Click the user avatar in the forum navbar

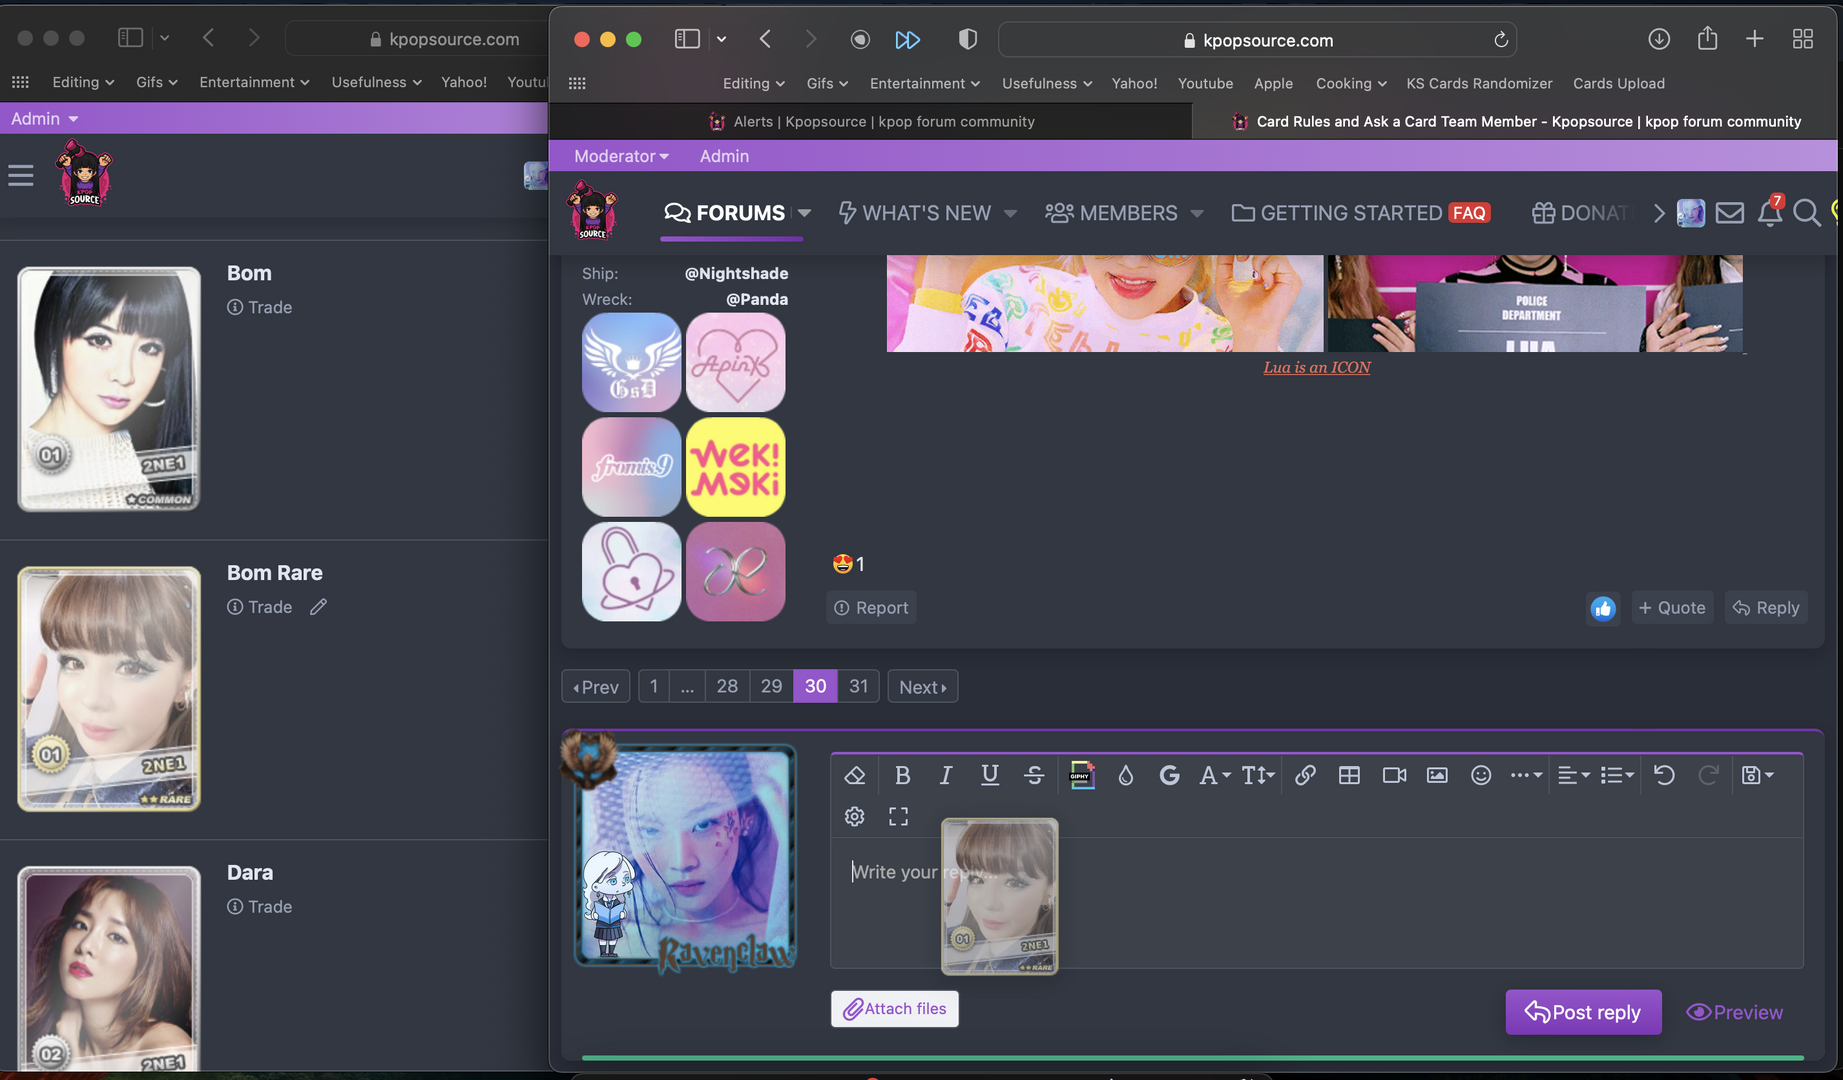click(x=1691, y=213)
